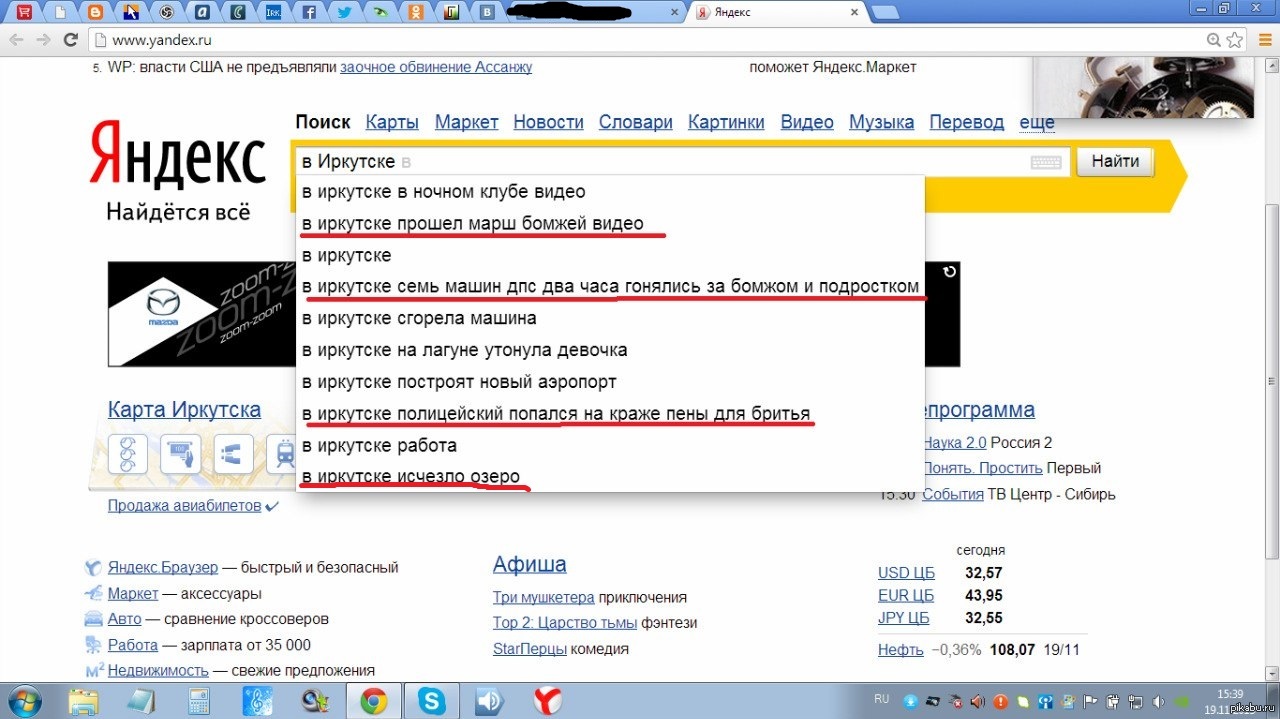The height and width of the screenshot is (719, 1280).
Task: Click the Chrome reload page button
Action: coord(70,41)
